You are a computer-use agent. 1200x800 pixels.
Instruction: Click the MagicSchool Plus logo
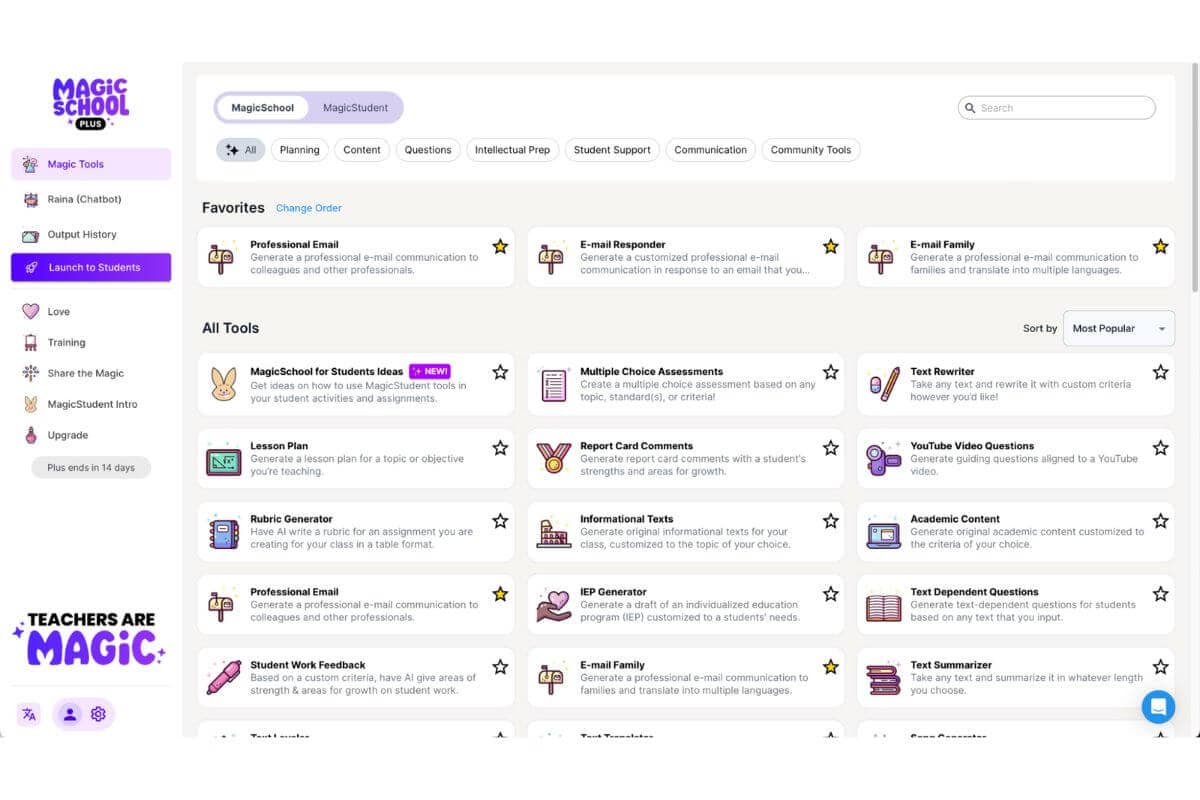(x=91, y=104)
